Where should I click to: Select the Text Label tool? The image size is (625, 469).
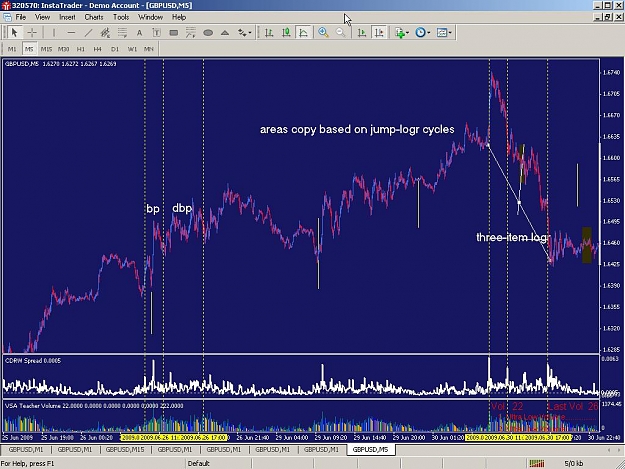156,32
